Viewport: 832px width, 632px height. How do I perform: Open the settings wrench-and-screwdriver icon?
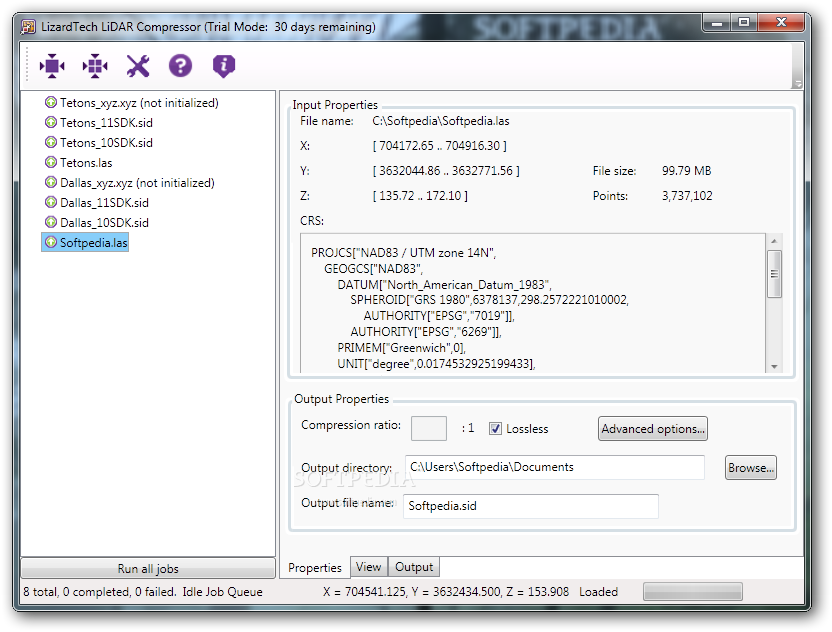138,66
